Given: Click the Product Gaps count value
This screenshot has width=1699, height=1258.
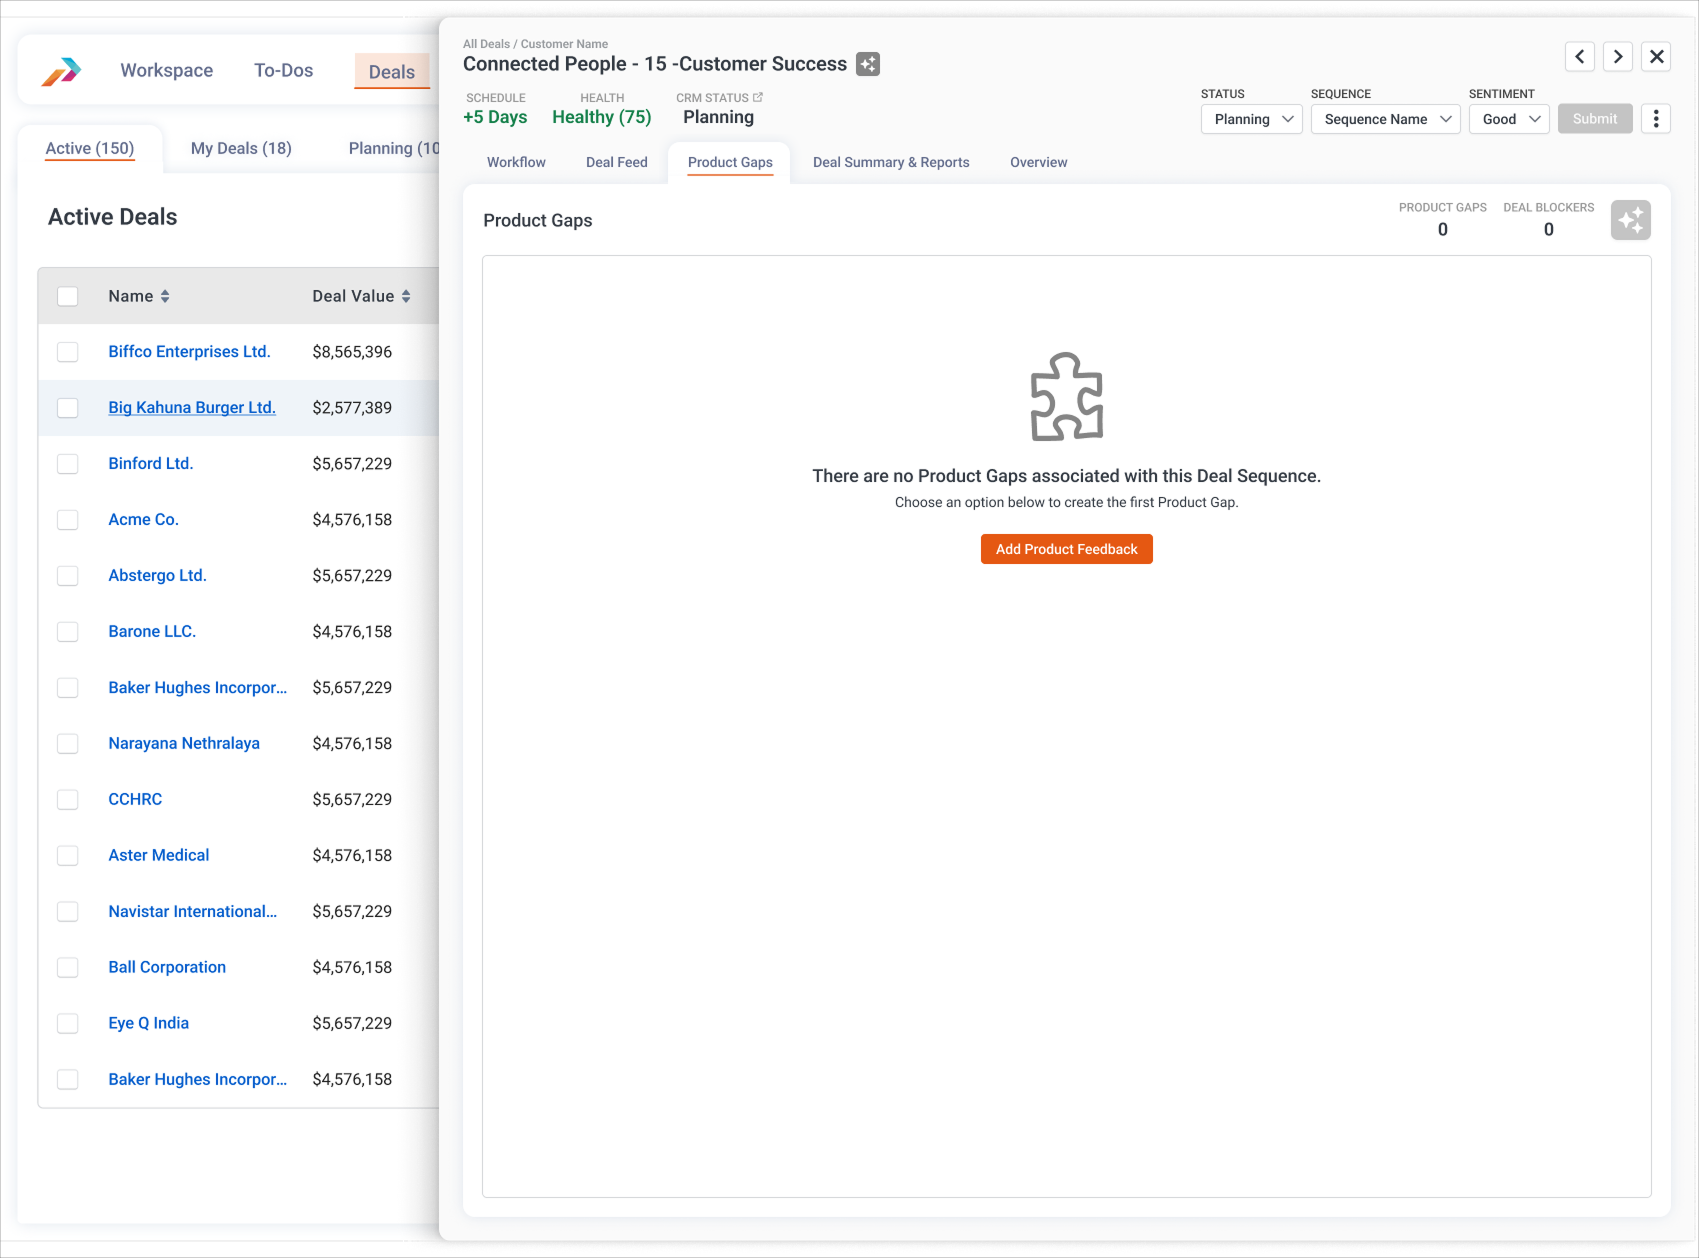Looking at the screenshot, I should tap(1443, 230).
